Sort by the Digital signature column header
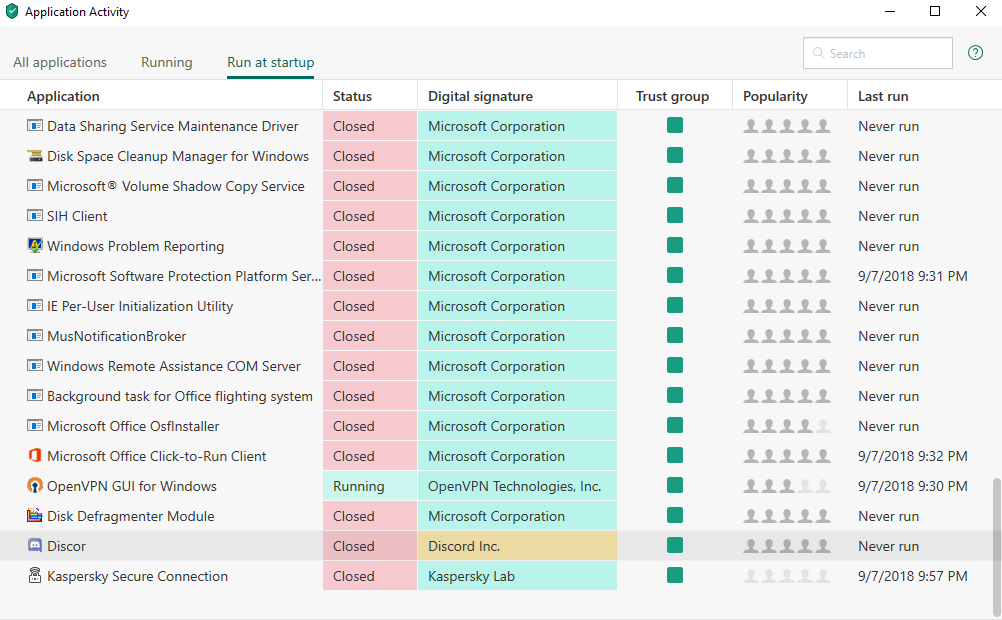The height and width of the screenshot is (620, 1002). 480,96
